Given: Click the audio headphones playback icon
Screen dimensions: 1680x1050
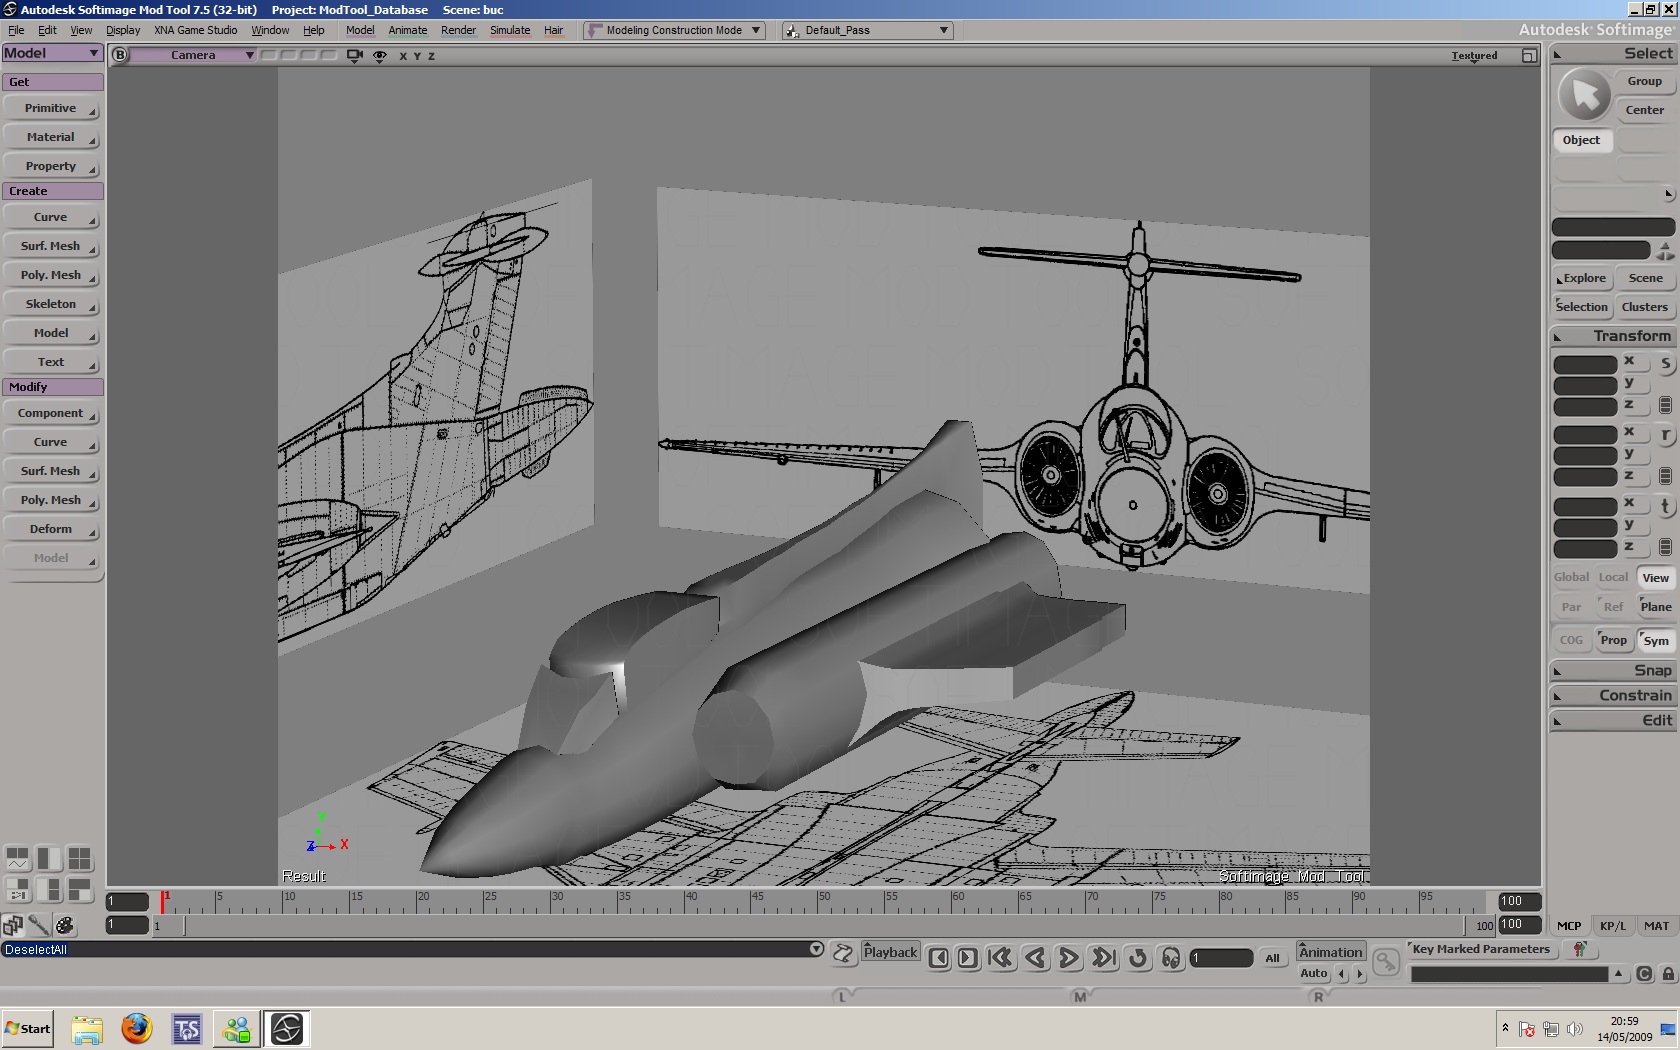Looking at the screenshot, I should point(1171,958).
